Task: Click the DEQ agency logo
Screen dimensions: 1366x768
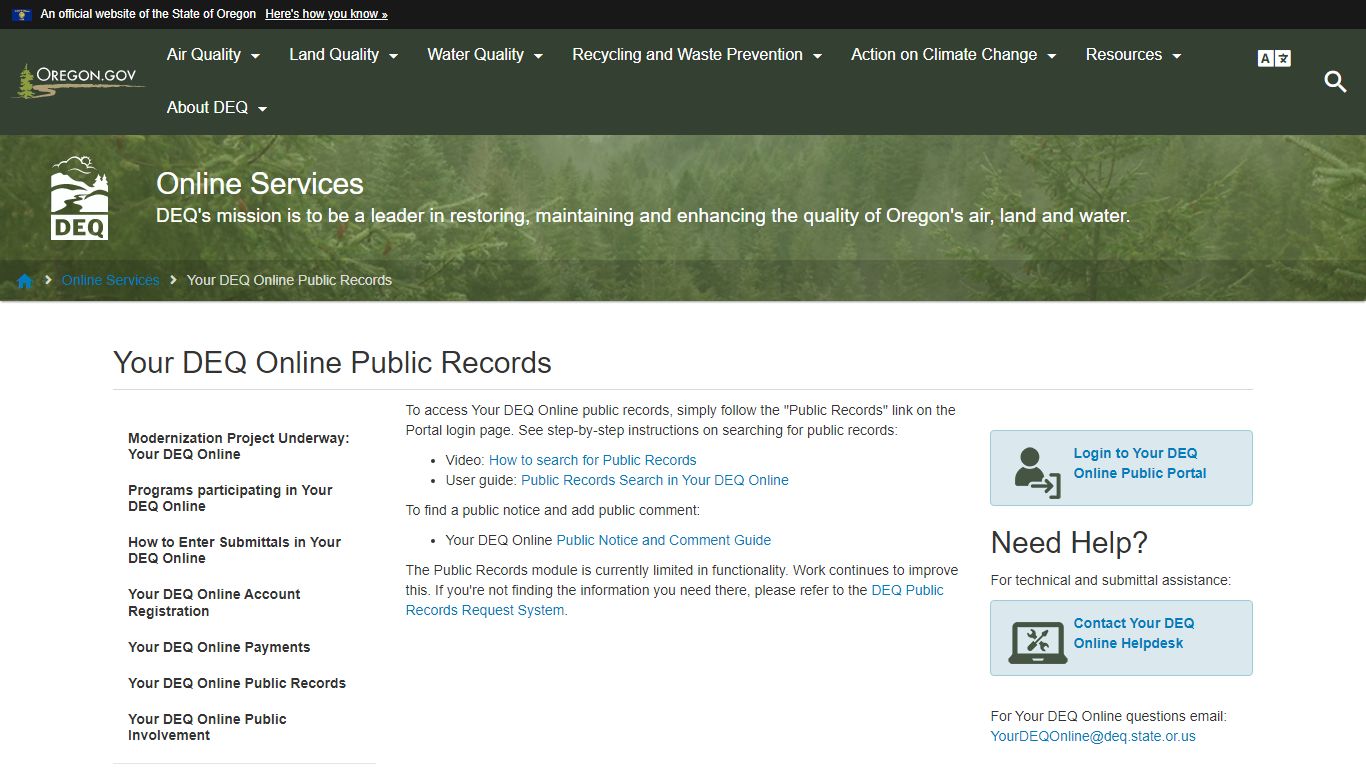Action: tap(79, 198)
